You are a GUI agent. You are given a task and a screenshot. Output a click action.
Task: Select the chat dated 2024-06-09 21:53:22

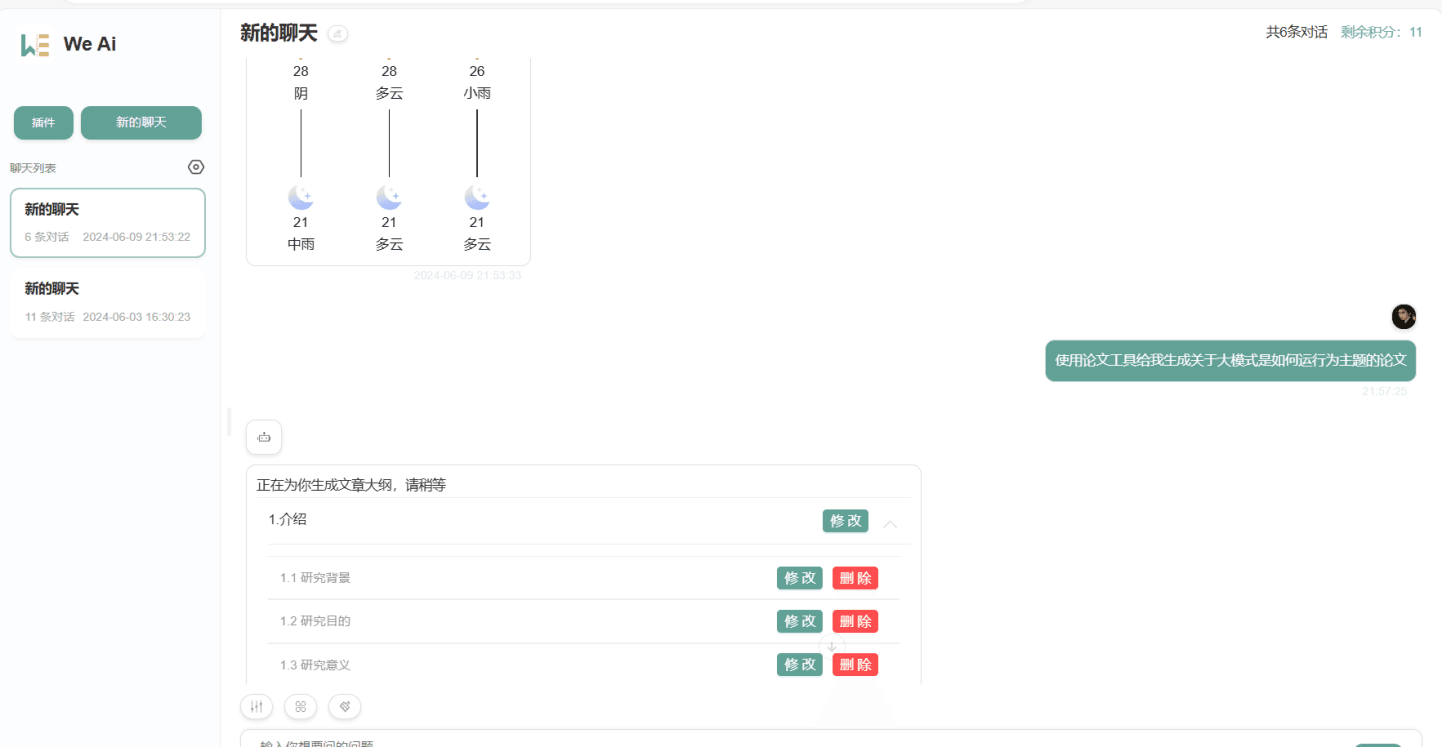click(x=108, y=223)
